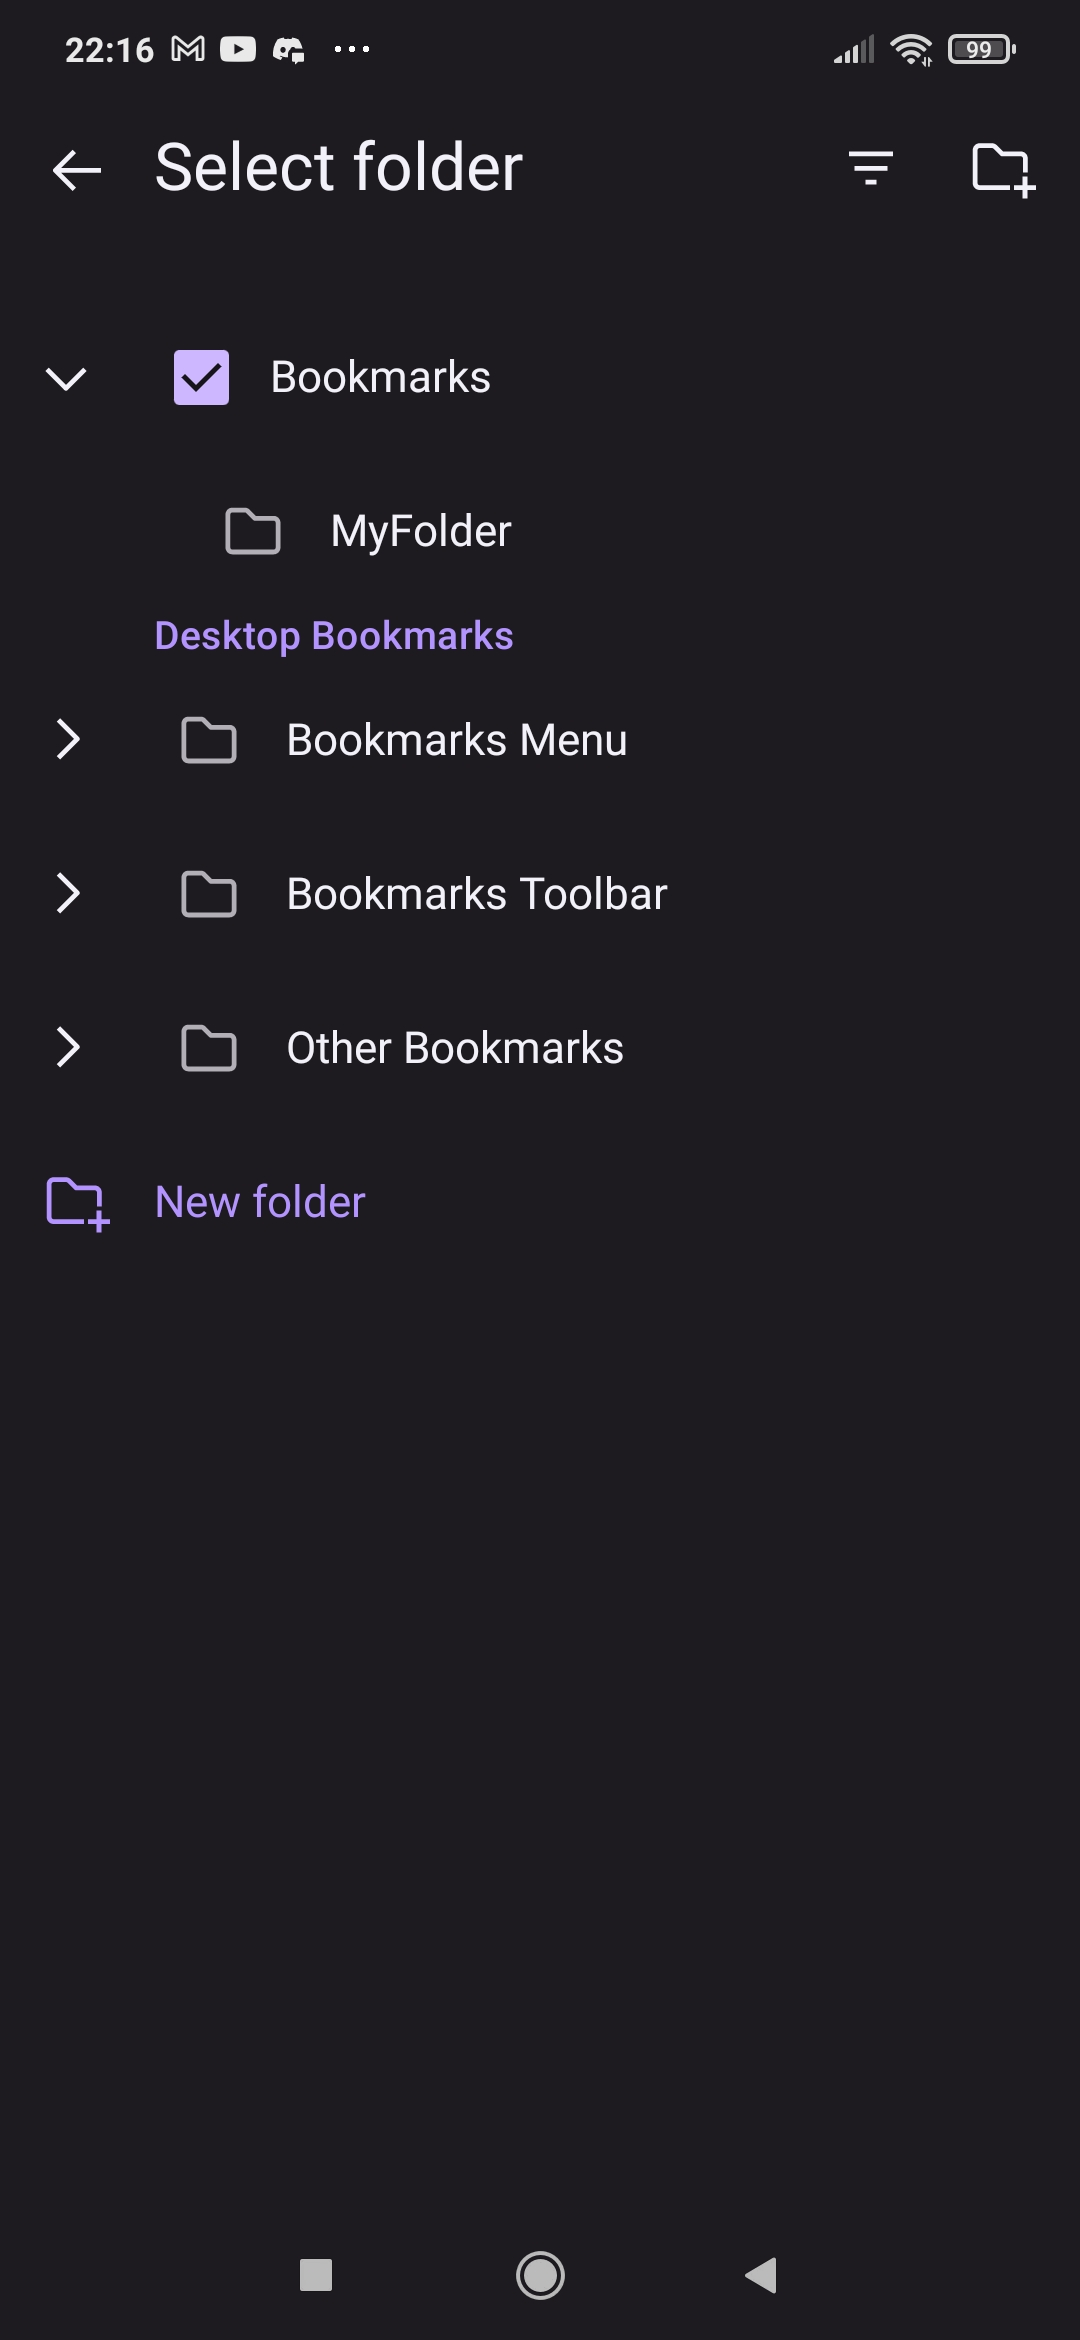This screenshot has height=2340, width=1080.
Task: Click the MyFolder folder icon
Action: click(252, 531)
